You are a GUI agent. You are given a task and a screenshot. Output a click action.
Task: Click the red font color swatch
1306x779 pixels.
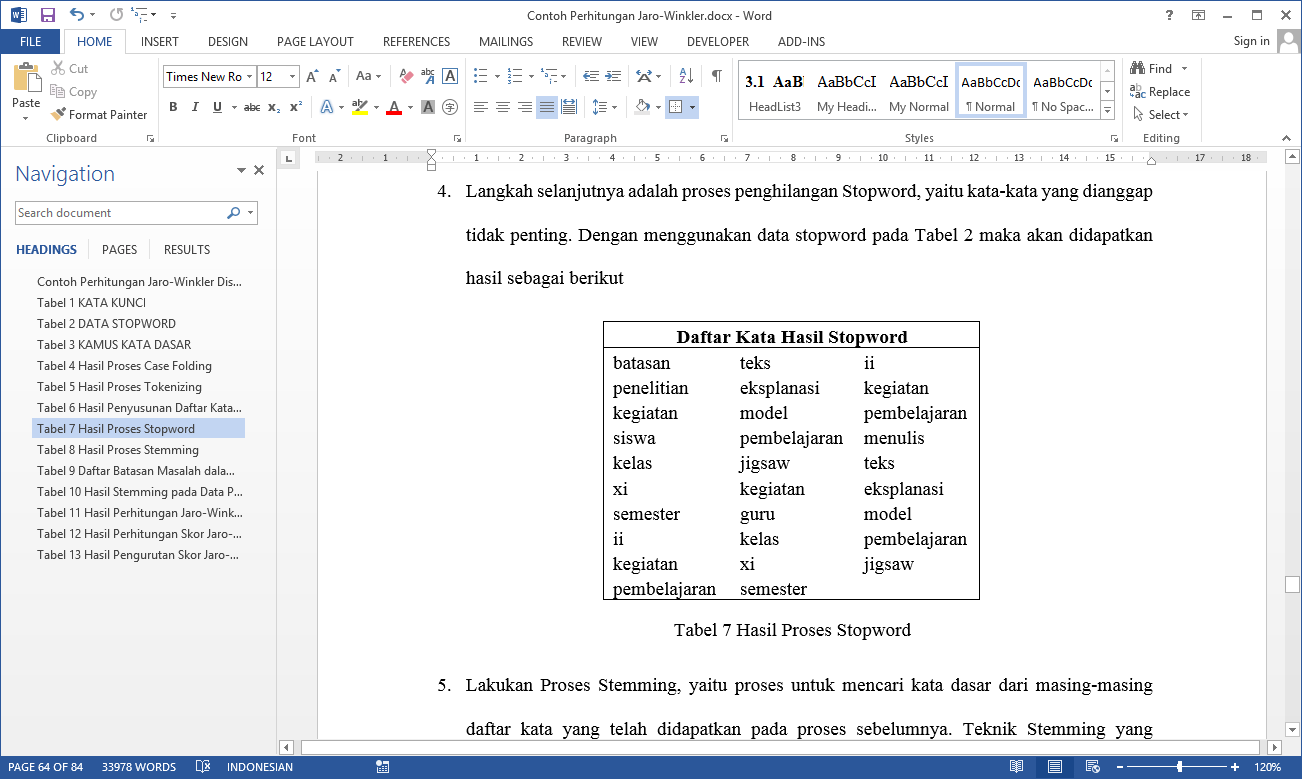click(394, 108)
